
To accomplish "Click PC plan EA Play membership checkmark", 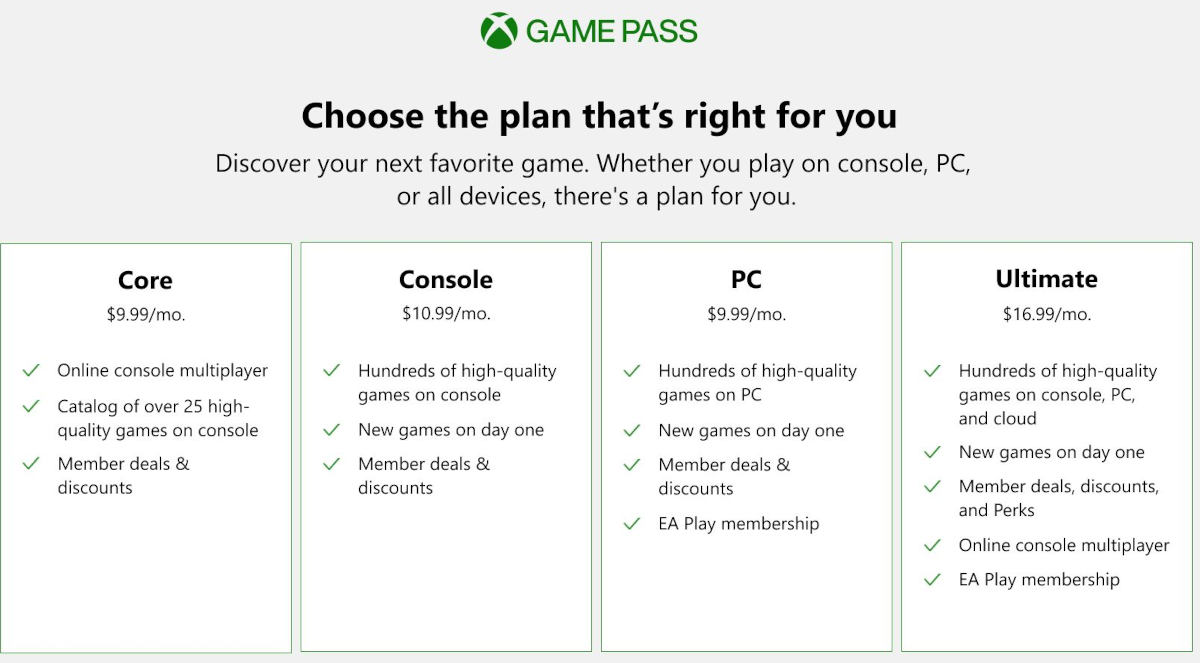I will coord(632,523).
